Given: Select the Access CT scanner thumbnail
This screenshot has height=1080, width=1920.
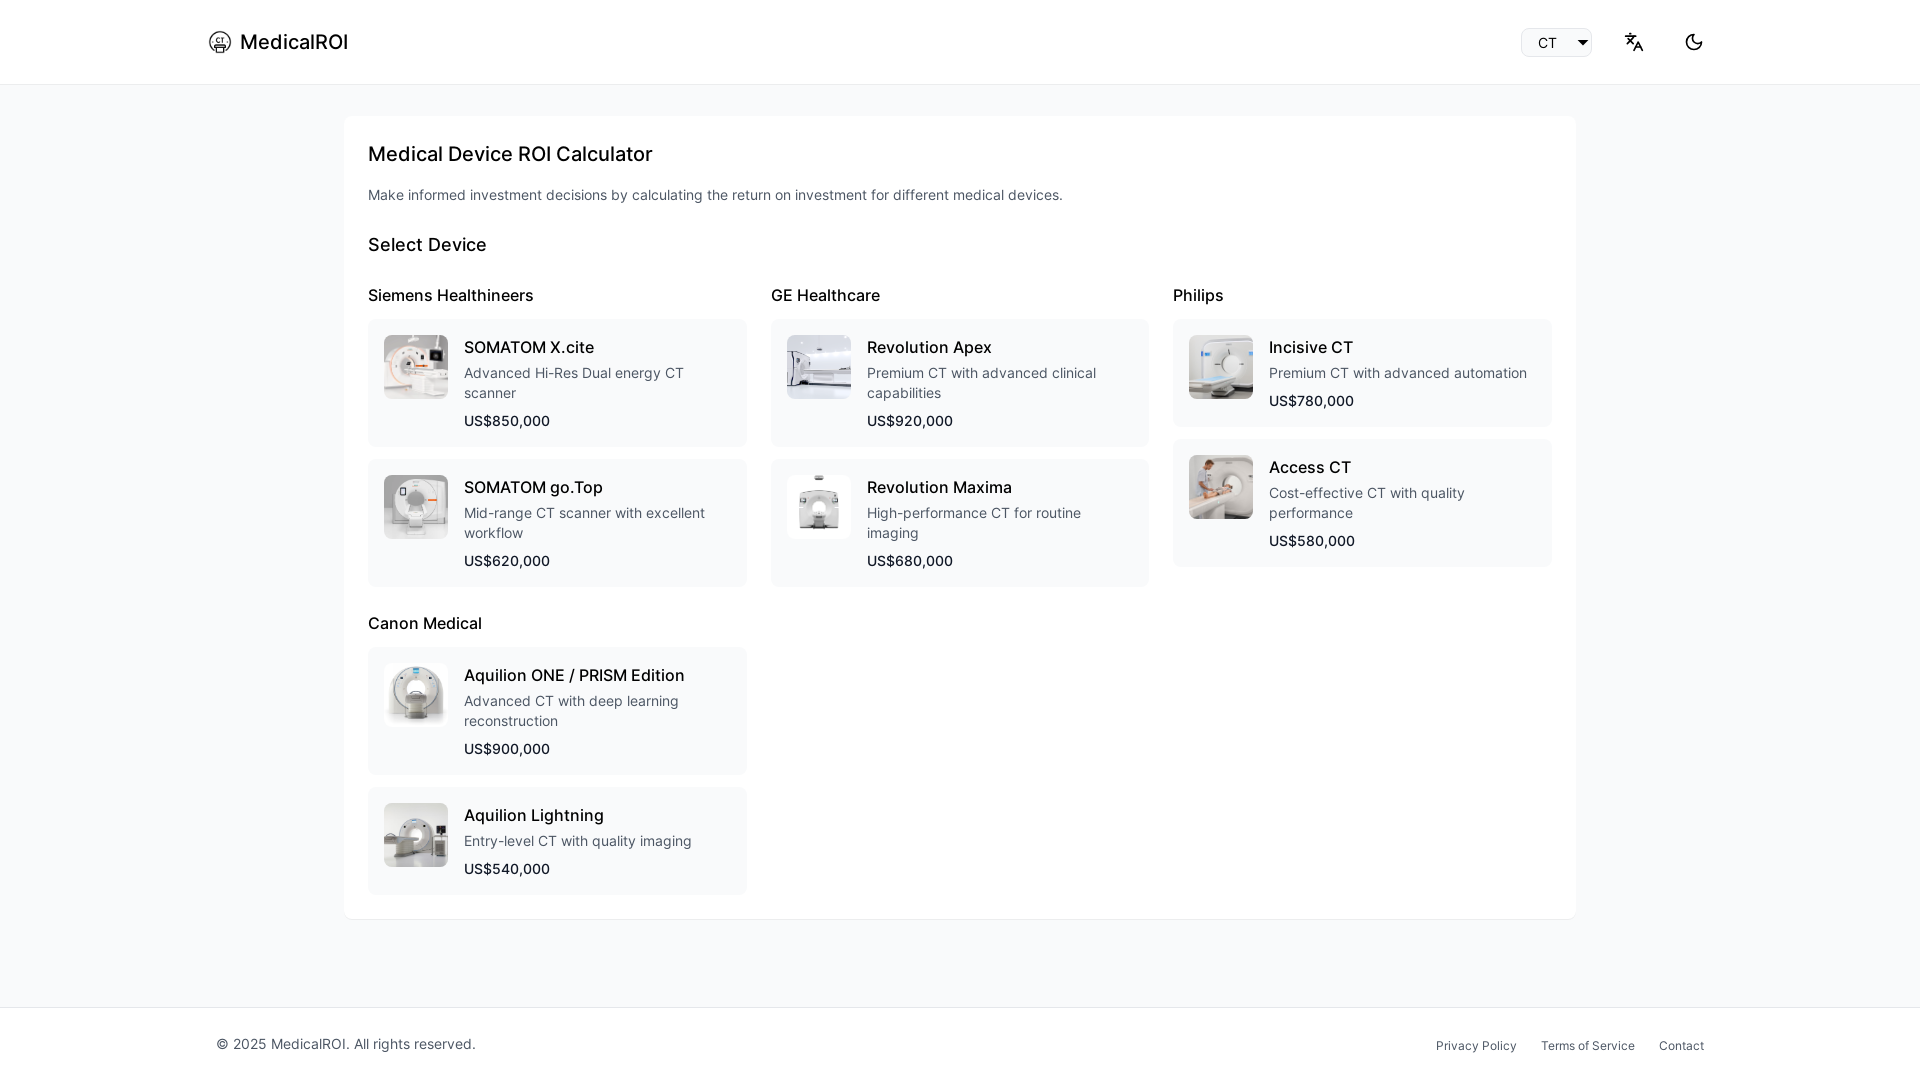Looking at the screenshot, I should tap(1221, 487).
